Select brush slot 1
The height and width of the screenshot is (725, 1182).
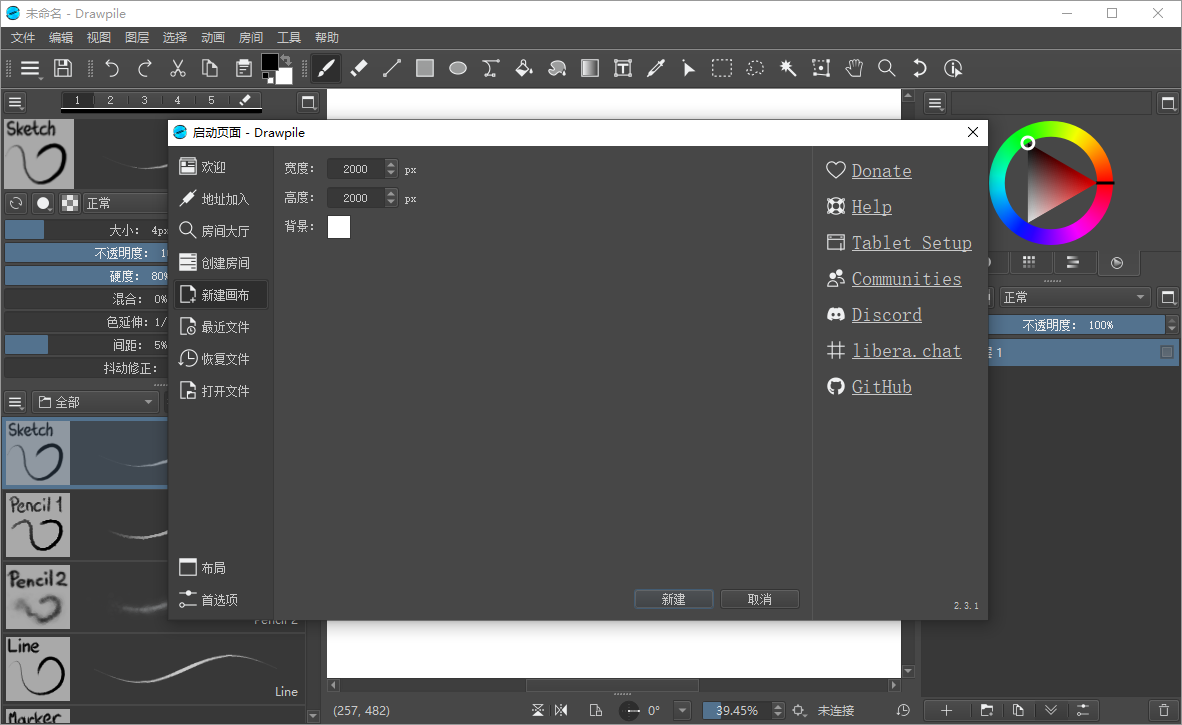pos(77,100)
